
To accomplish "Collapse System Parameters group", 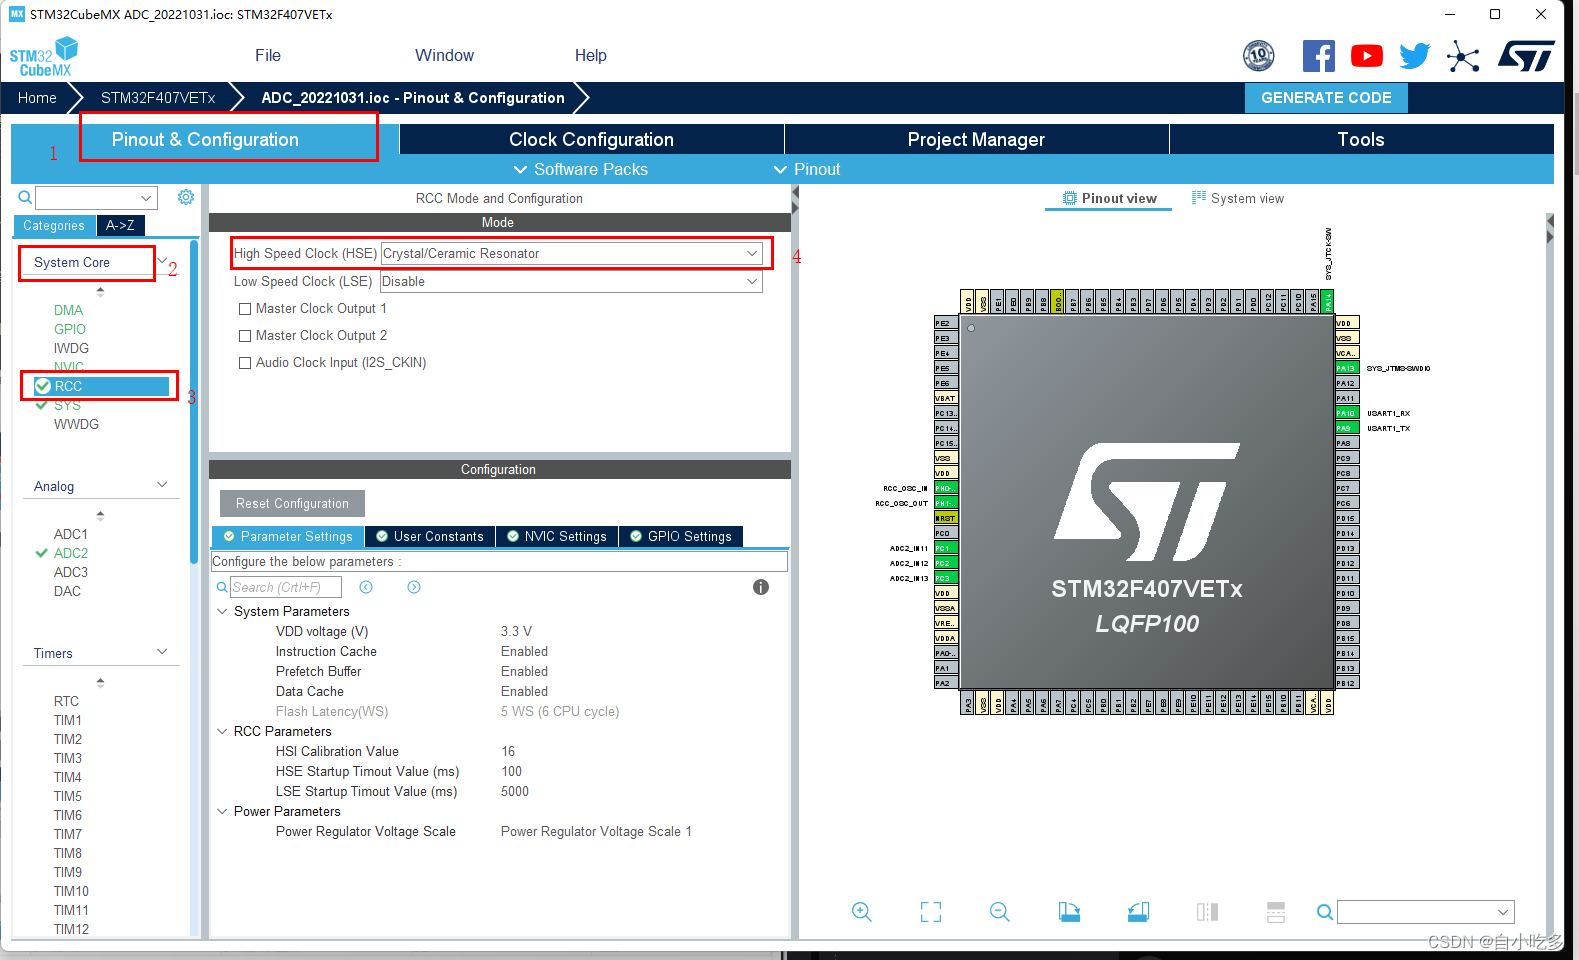I will point(222,611).
